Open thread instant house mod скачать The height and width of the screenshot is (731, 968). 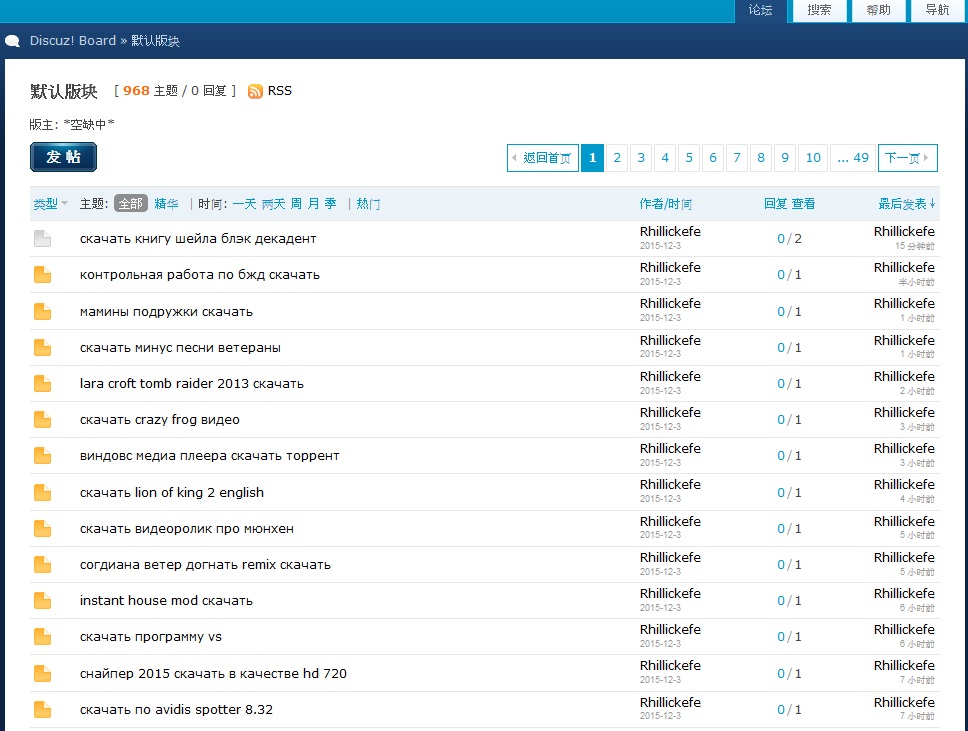(166, 600)
